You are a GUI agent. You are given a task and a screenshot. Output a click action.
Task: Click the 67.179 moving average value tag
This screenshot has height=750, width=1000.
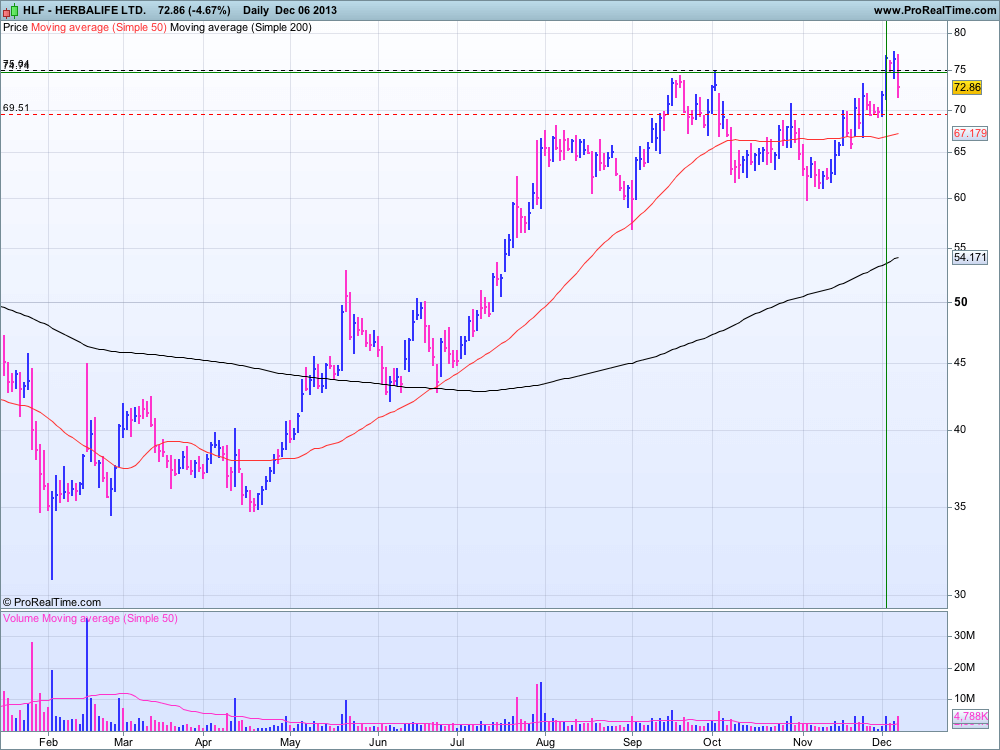970,133
